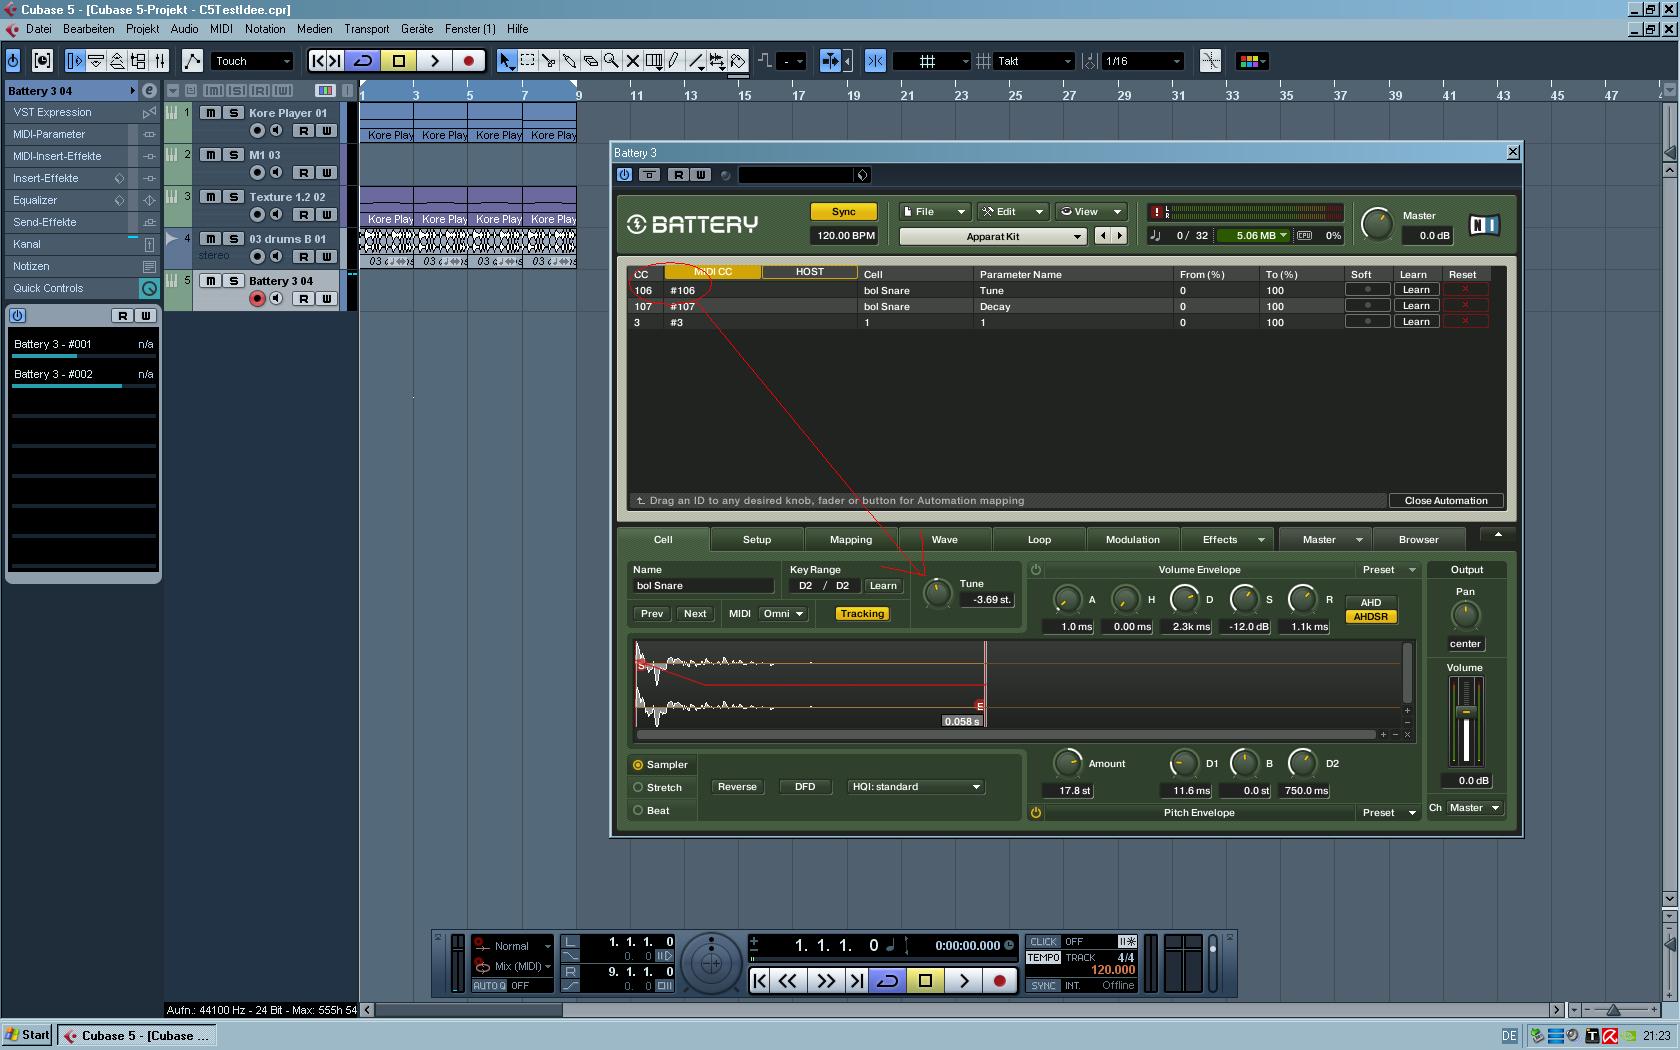
Task: Open the Battery View menu dropdown
Action: tap(1091, 212)
